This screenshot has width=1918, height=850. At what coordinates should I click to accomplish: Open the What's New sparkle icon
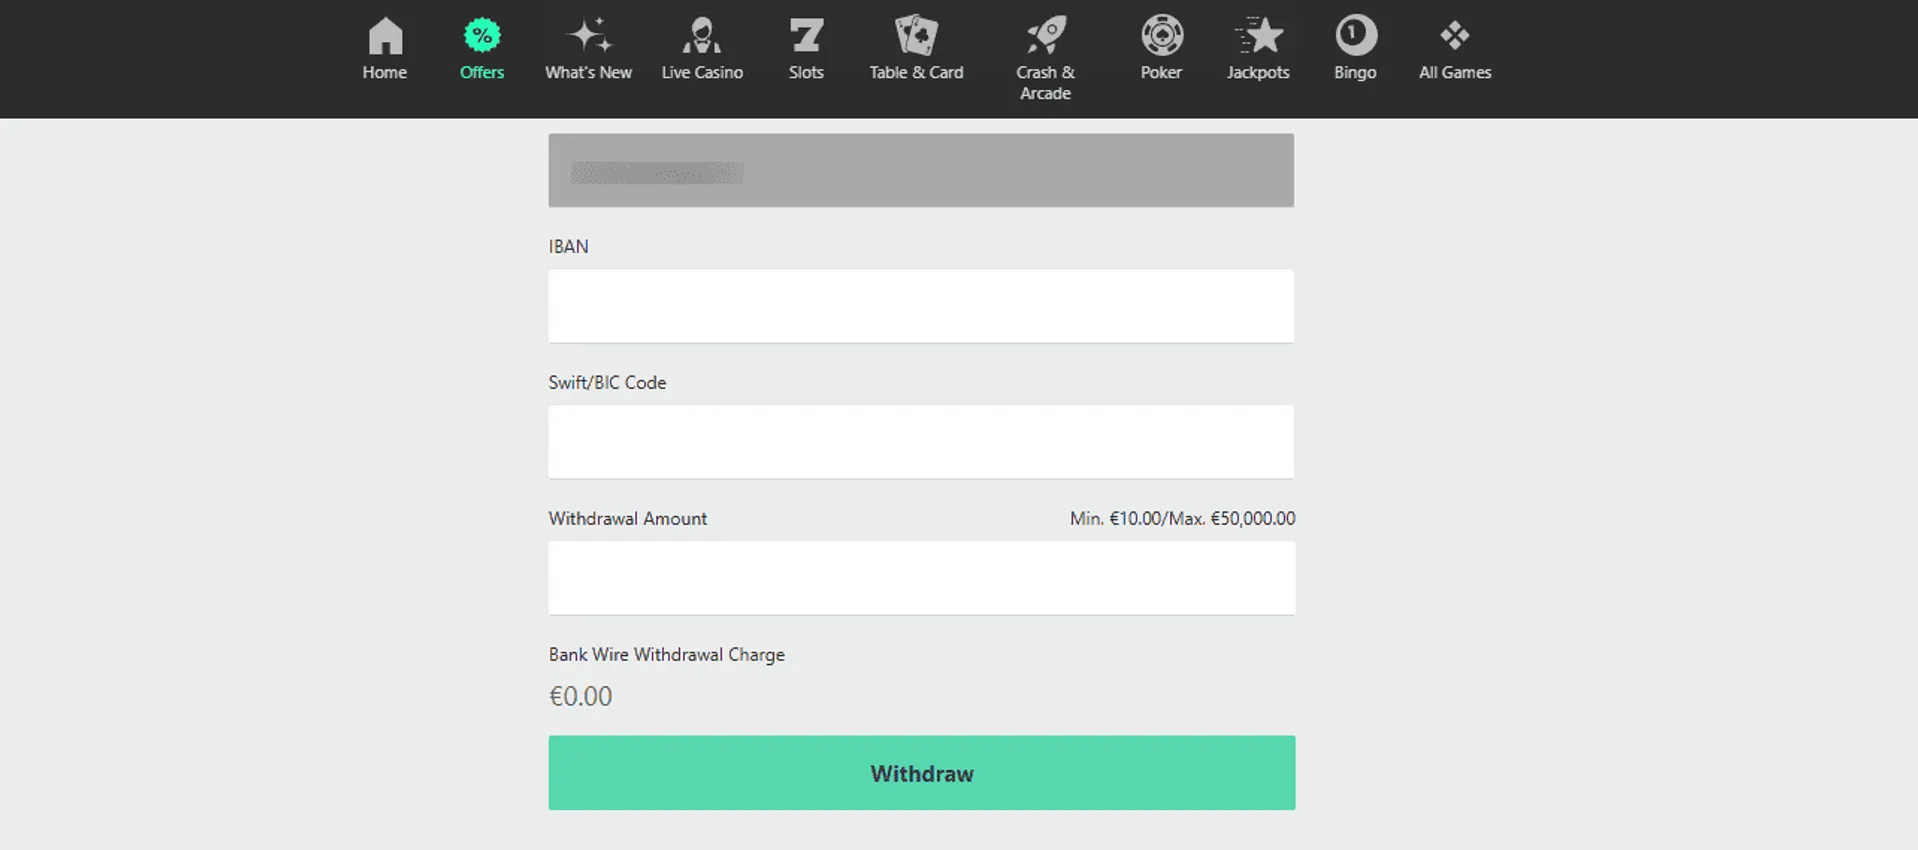[x=589, y=36]
